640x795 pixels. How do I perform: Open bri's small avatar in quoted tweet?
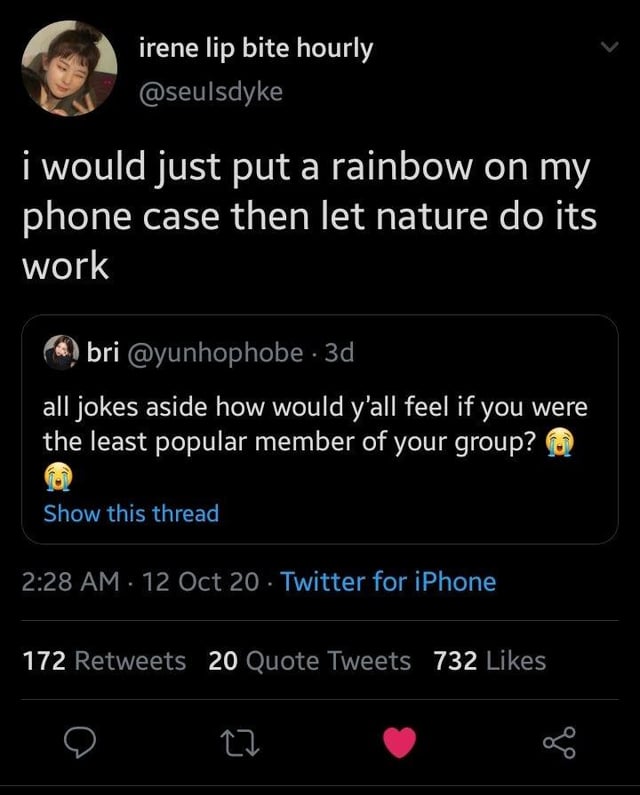(61, 353)
